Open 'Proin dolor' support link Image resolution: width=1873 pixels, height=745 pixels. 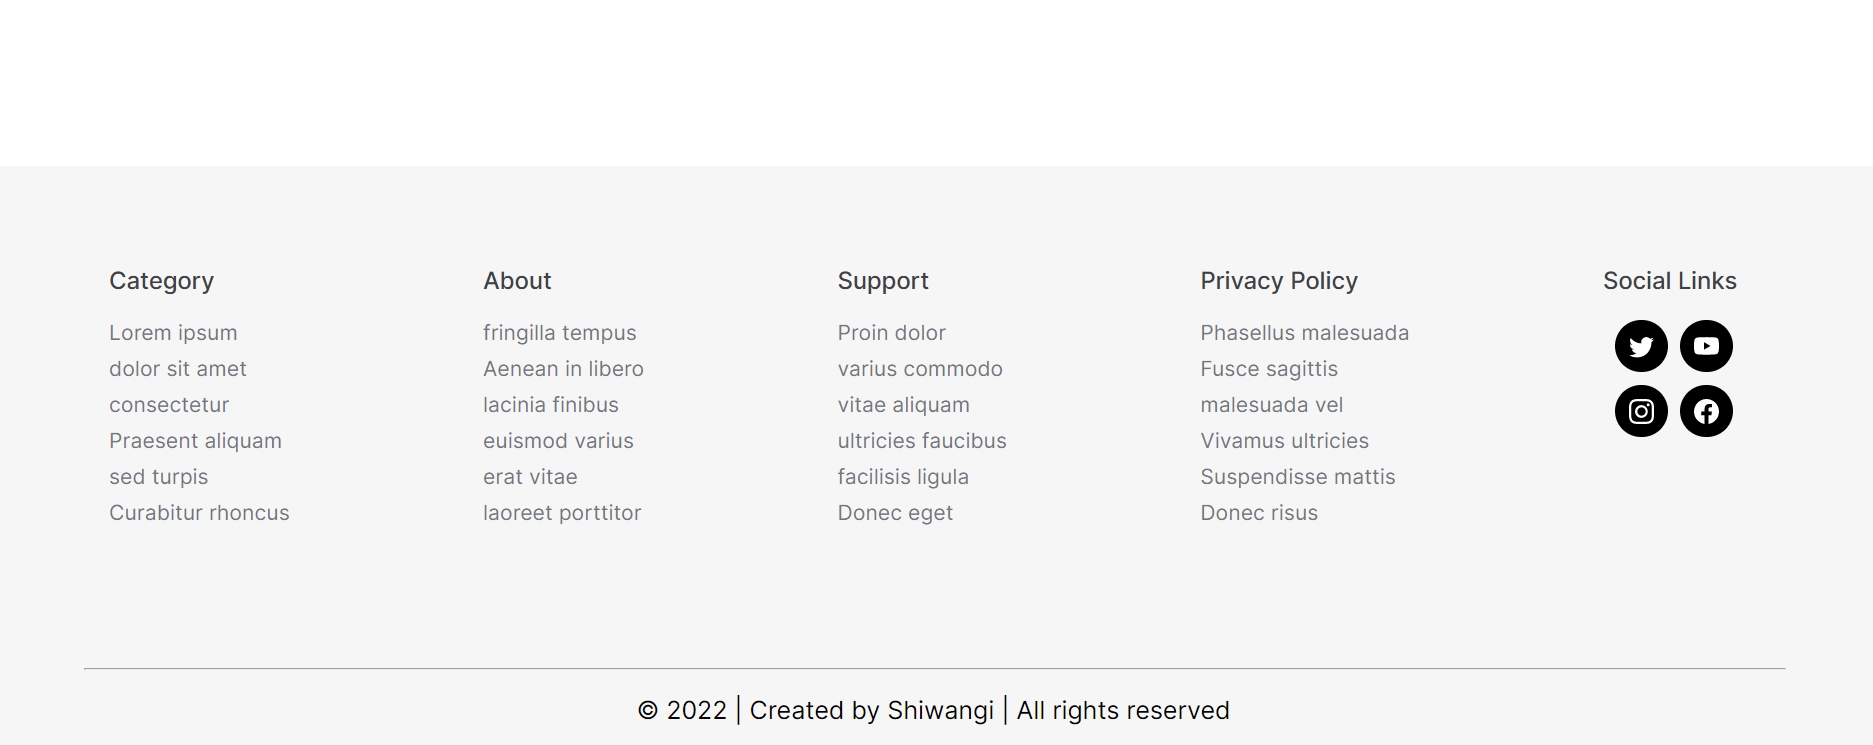tap(891, 332)
